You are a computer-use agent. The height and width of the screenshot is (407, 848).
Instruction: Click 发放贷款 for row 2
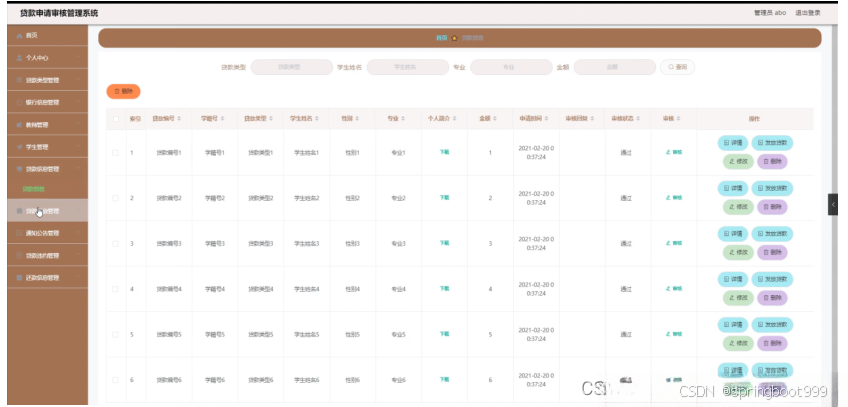[772, 189]
